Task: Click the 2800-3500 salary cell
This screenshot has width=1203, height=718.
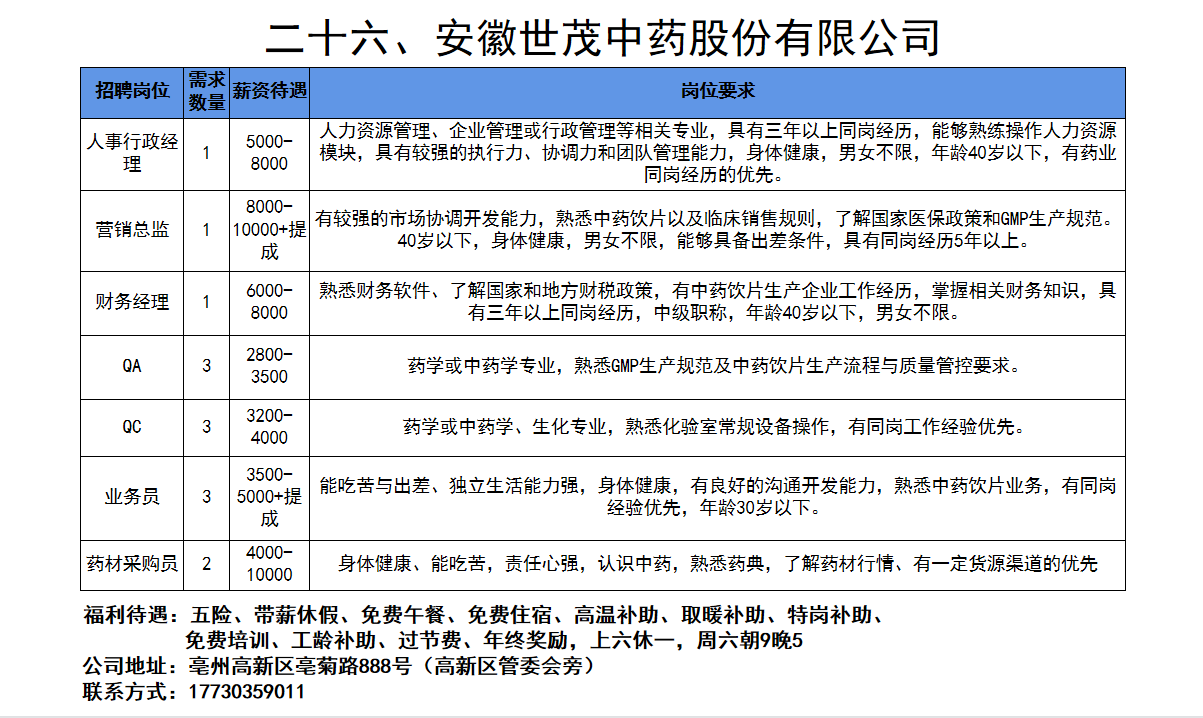Action: (269, 366)
